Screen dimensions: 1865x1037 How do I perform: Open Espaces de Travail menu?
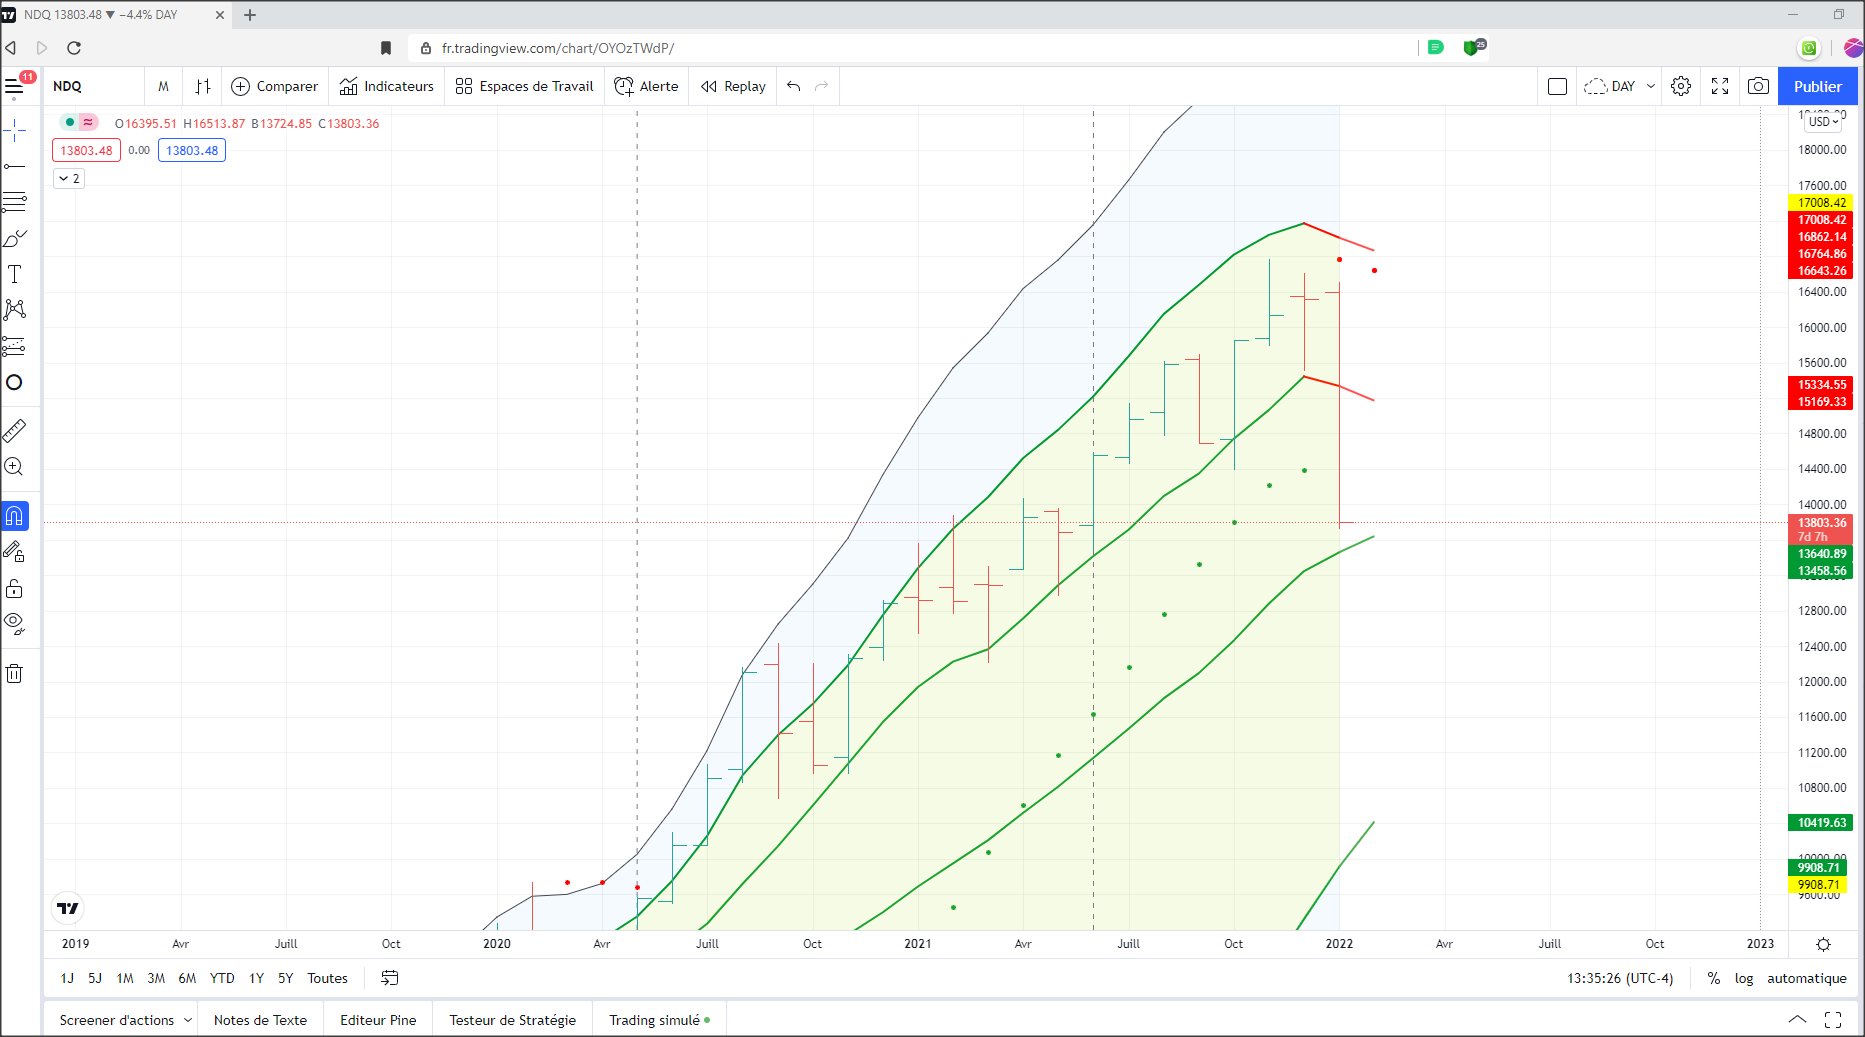pos(525,86)
